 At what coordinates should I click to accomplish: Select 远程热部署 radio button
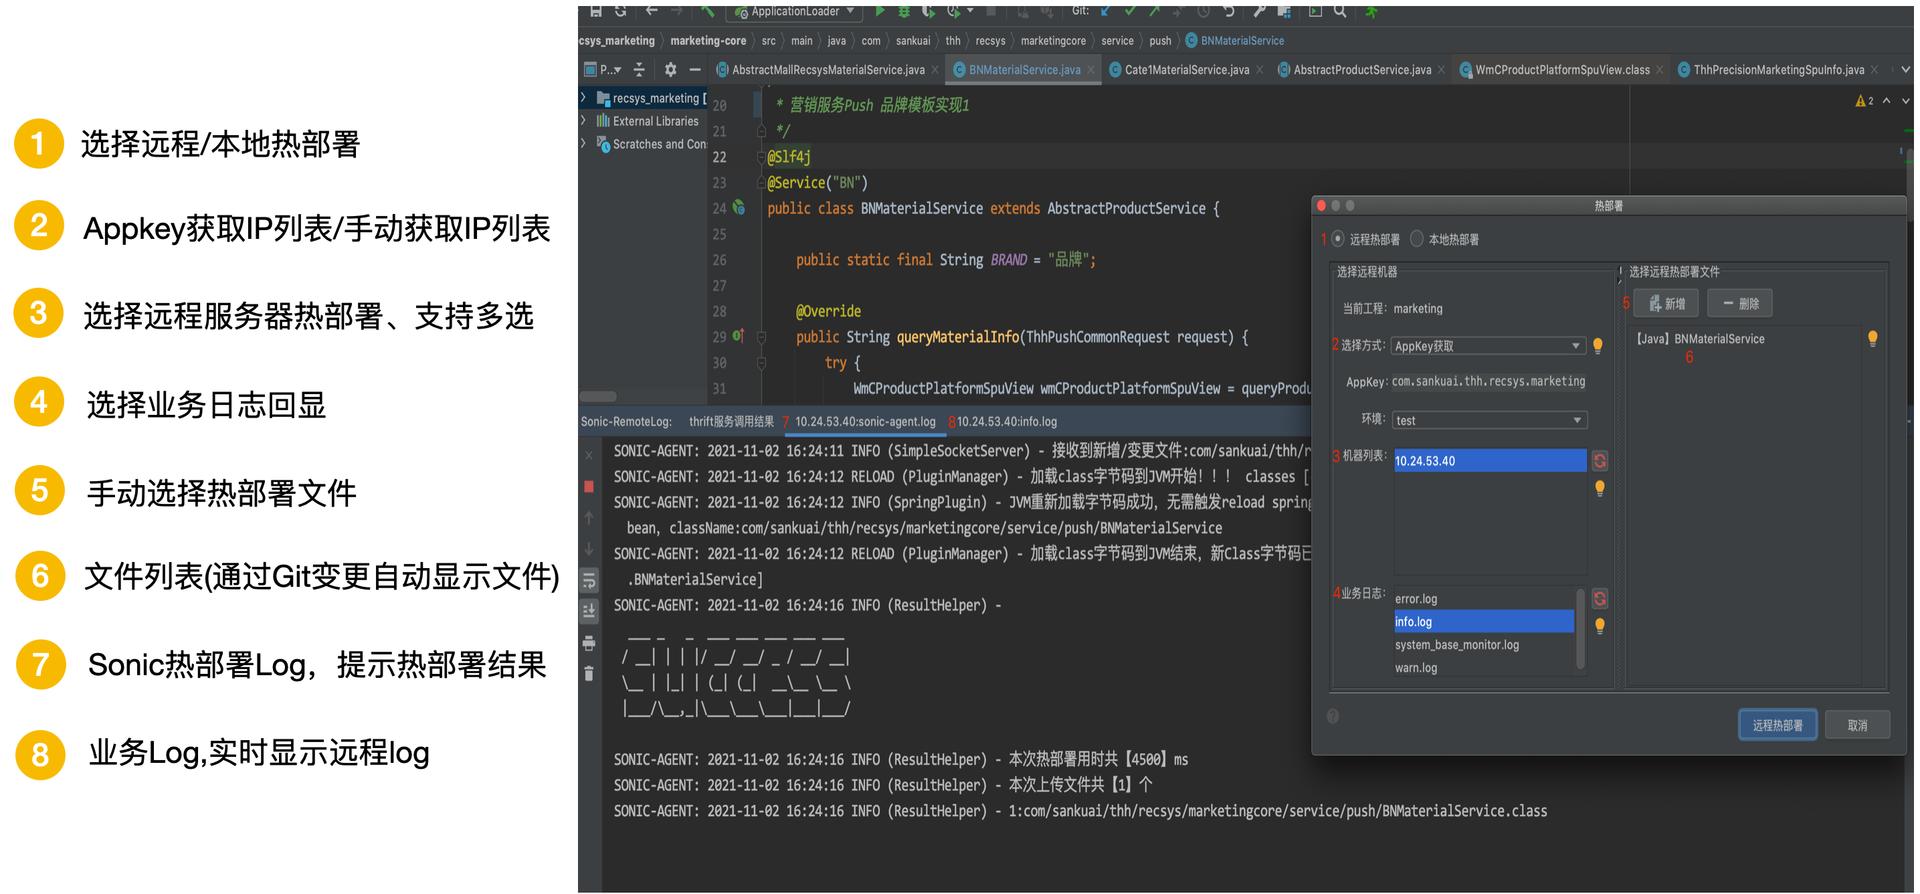pos(1338,239)
